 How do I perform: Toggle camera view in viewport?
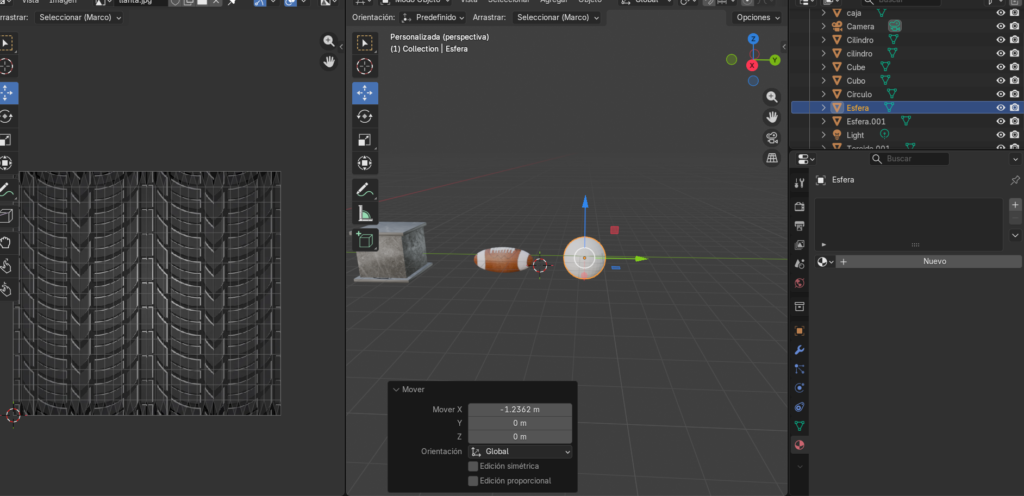click(x=772, y=137)
